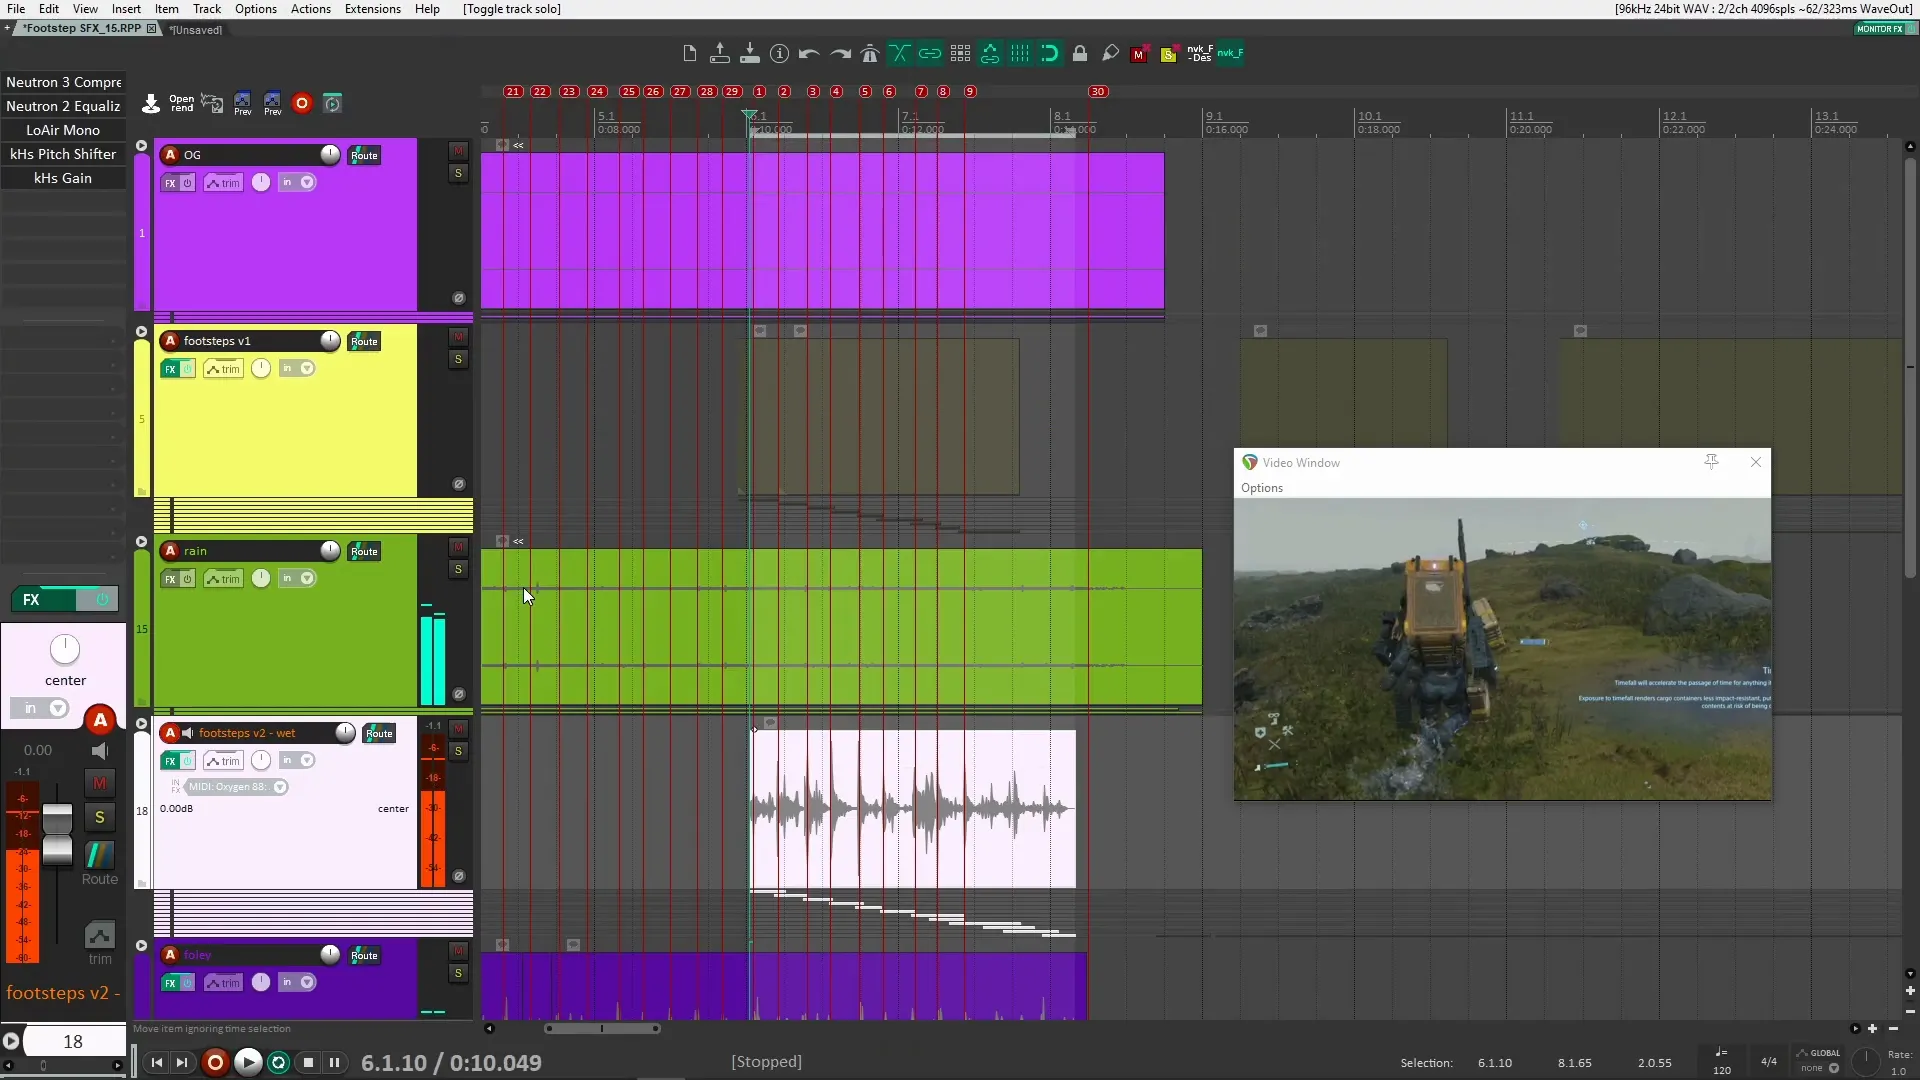This screenshot has width=1920, height=1080.
Task: Click the metronome toolbar icon
Action: 870,54
